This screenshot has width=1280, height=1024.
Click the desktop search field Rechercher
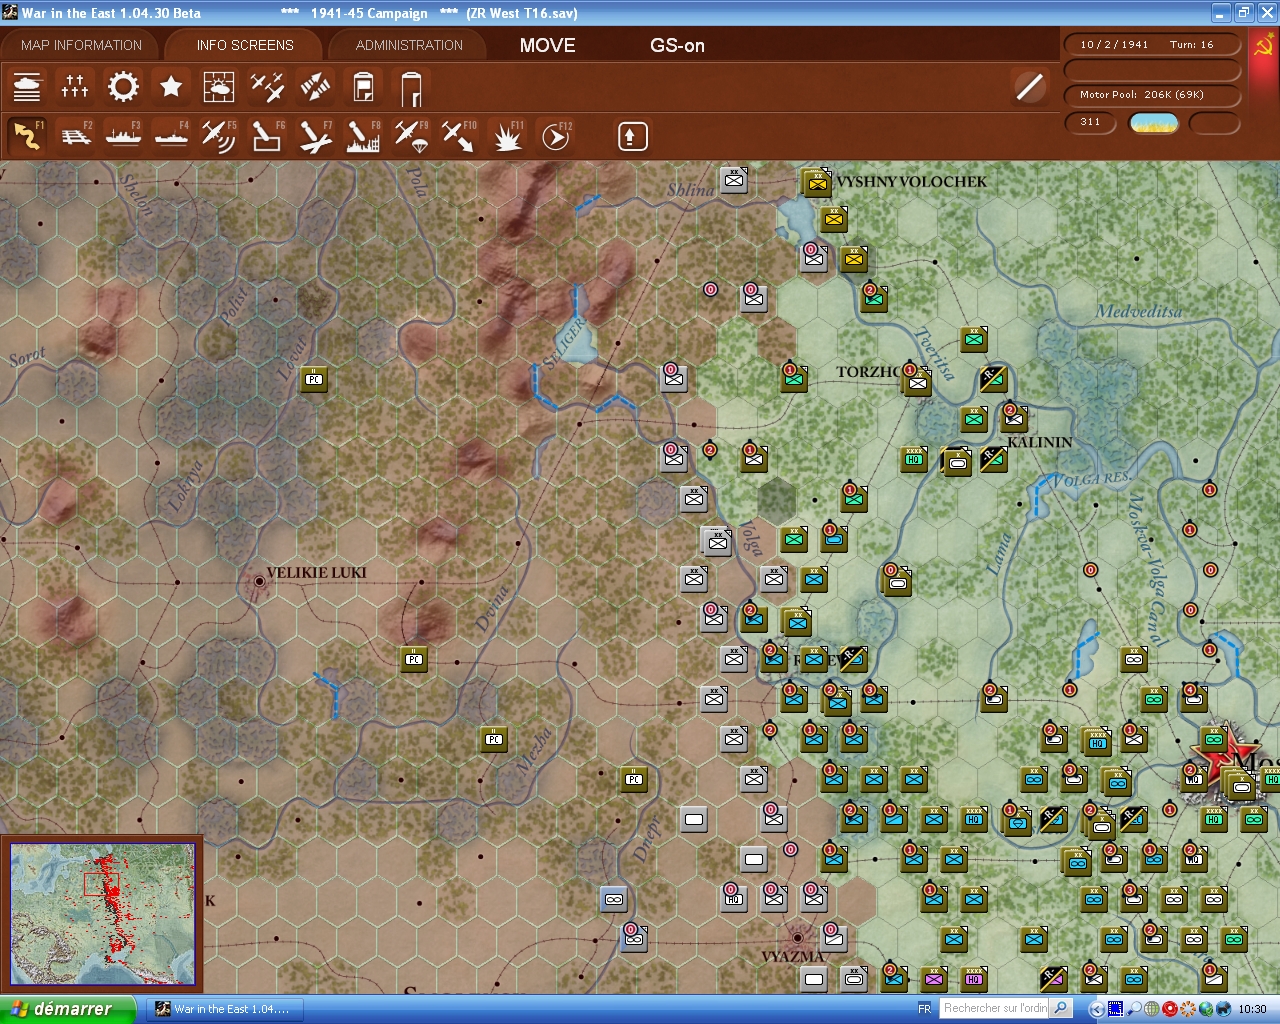[995, 1008]
